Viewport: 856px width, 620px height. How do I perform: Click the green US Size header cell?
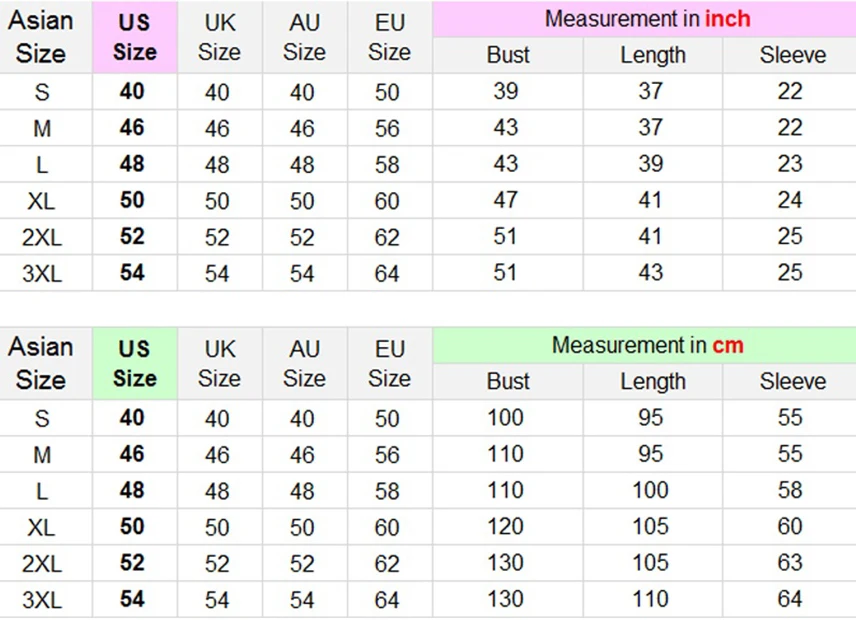(135, 363)
